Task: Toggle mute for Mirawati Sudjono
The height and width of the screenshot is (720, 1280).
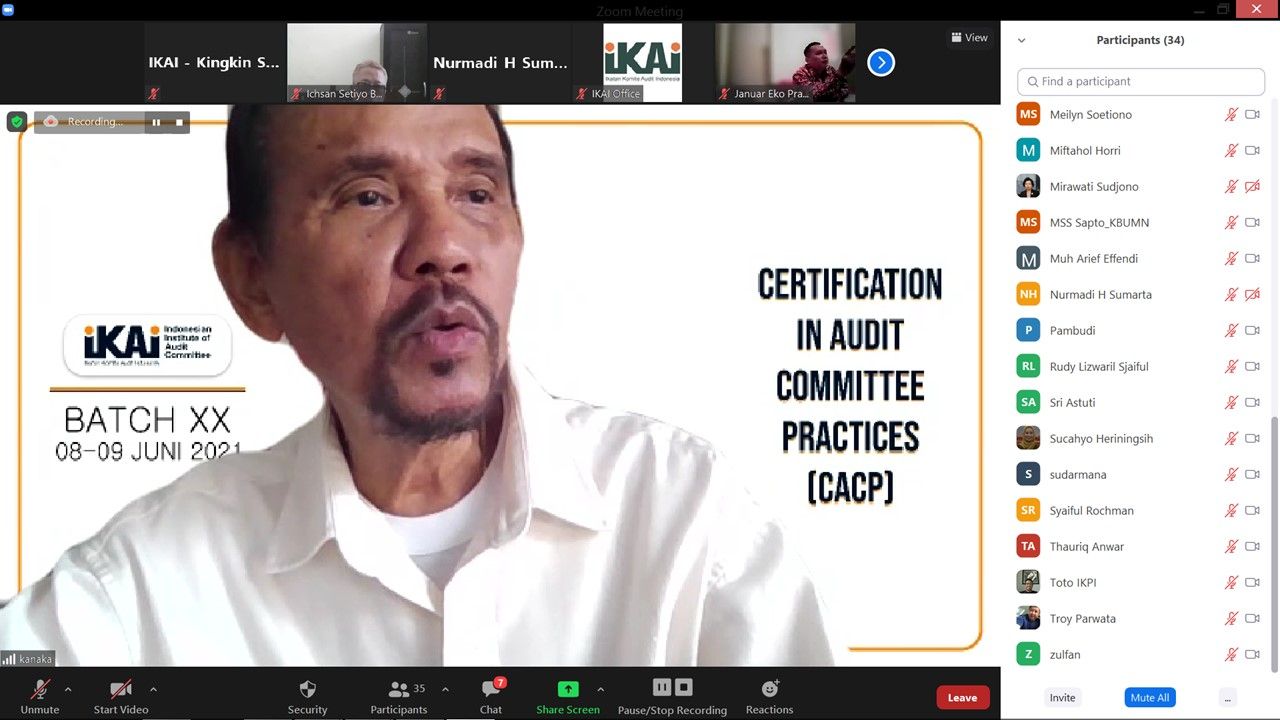Action: pyautogui.click(x=1232, y=187)
